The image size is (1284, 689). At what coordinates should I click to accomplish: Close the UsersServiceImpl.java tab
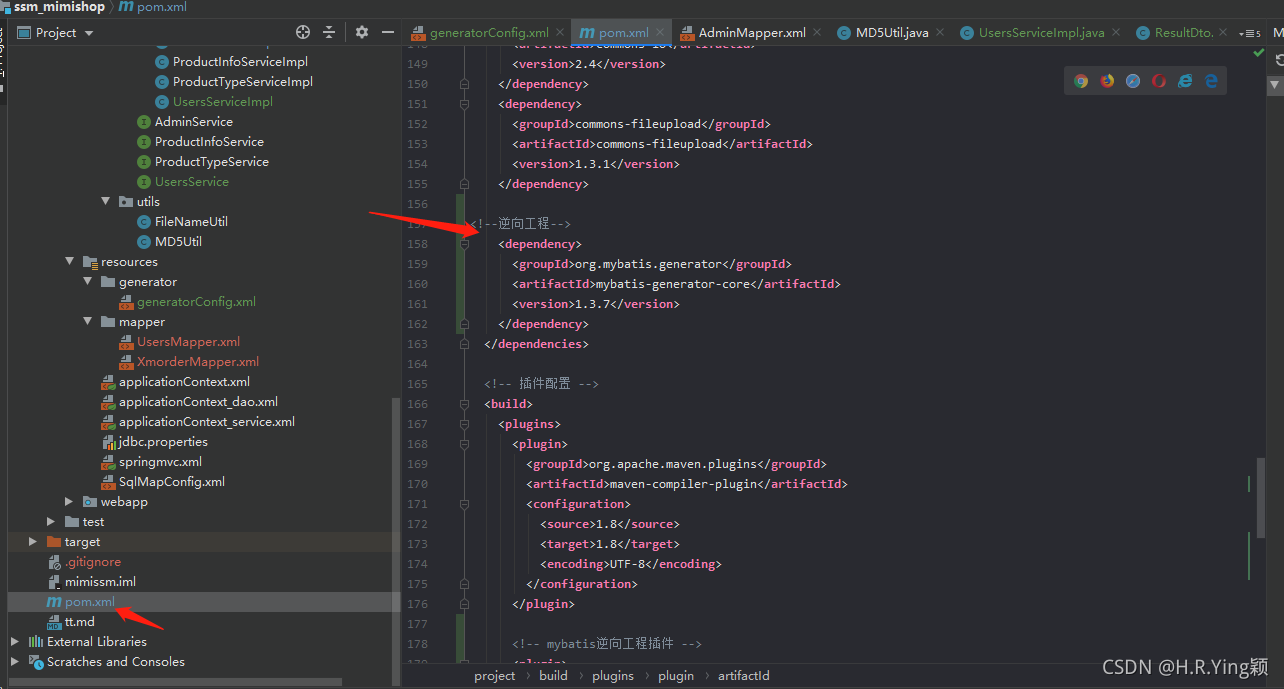pos(1116,33)
